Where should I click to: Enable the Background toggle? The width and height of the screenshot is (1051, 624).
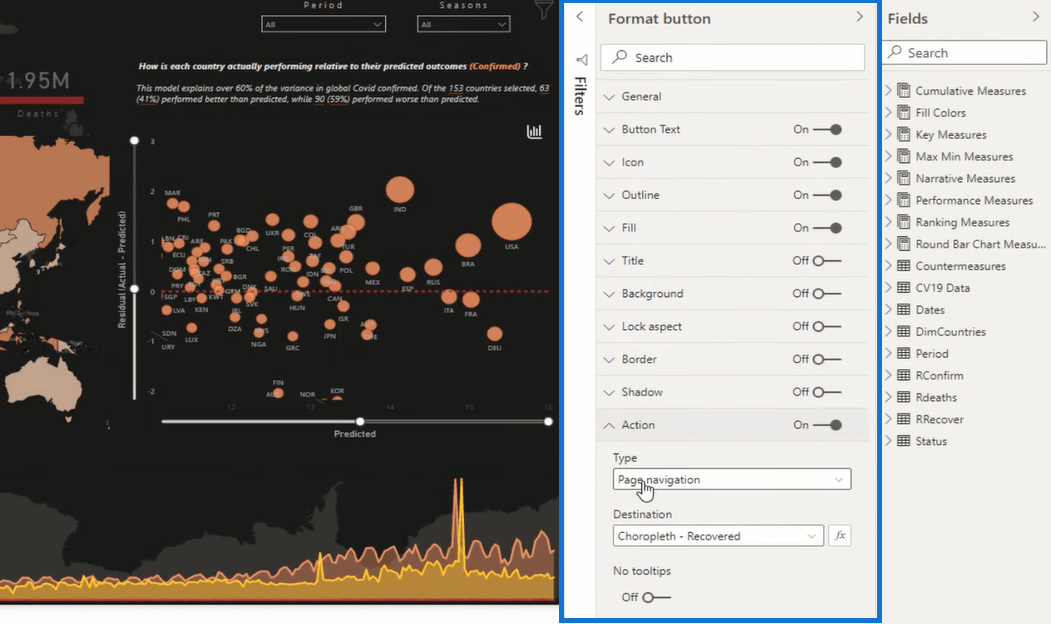pos(826,294)
